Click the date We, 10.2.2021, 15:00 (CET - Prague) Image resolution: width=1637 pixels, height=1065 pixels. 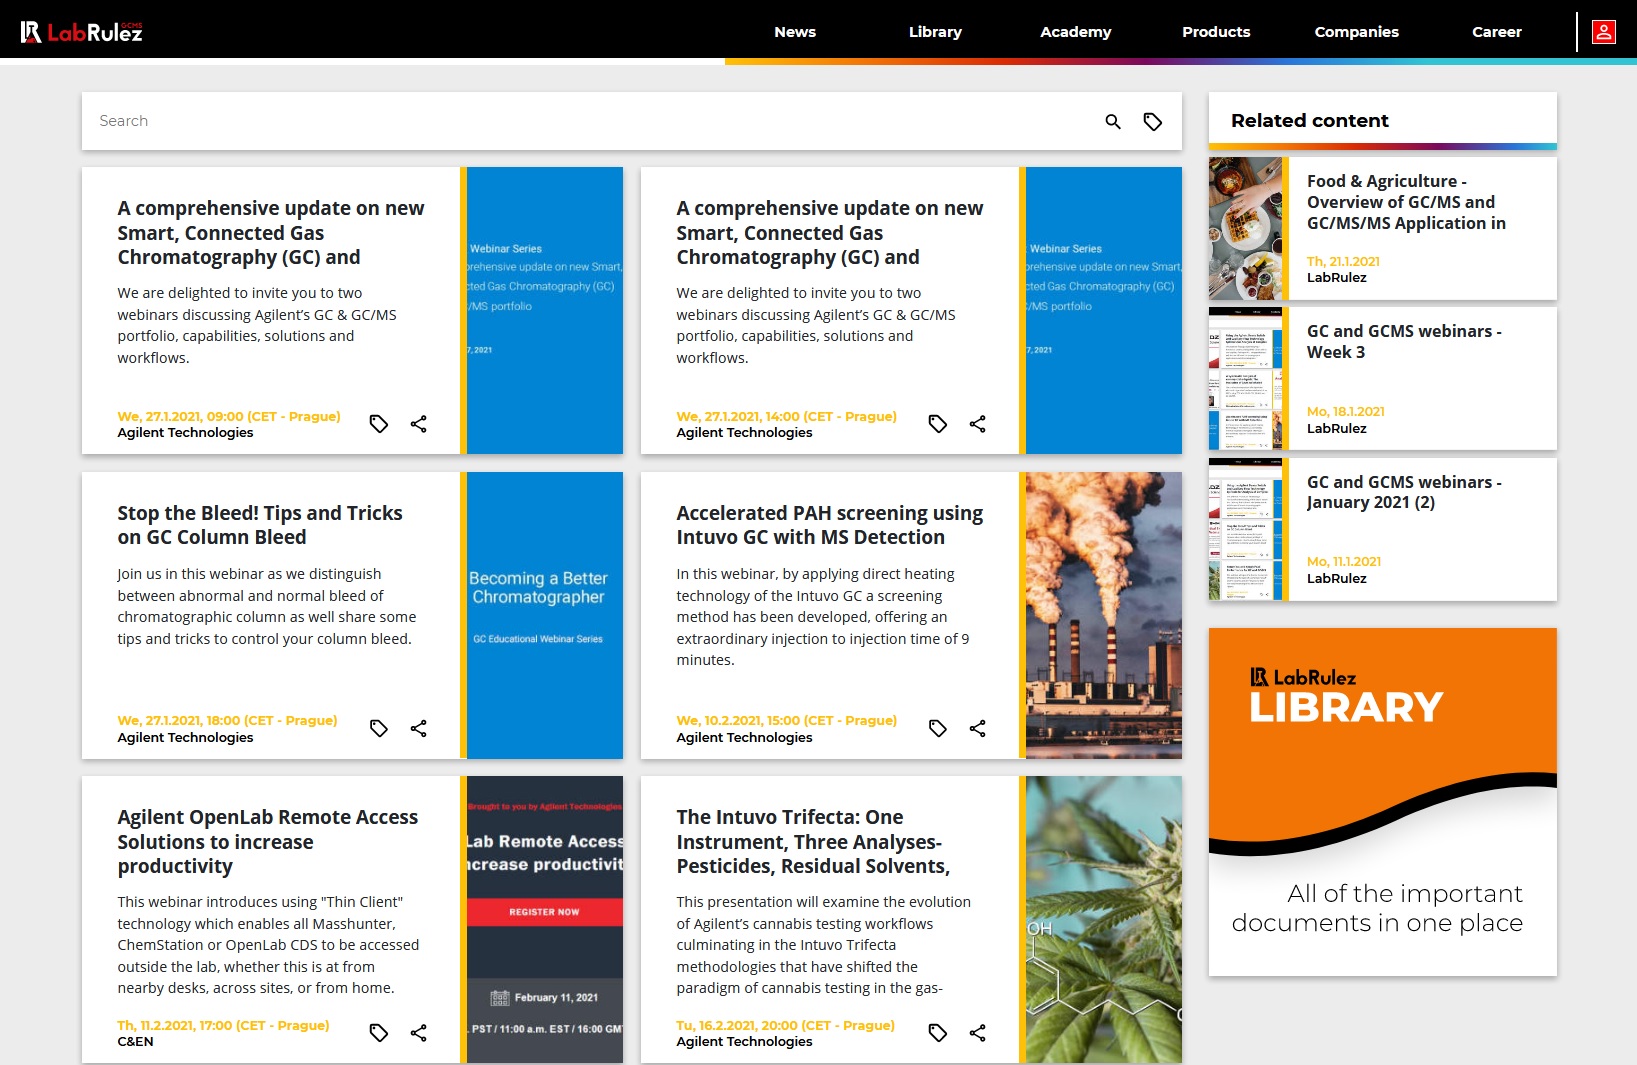coord(787,720)
